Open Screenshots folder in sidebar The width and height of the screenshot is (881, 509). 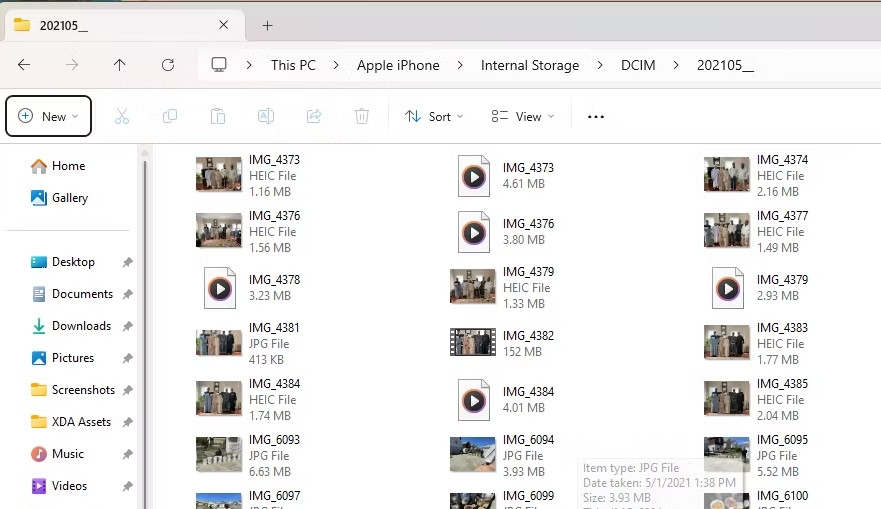(73, 390)
